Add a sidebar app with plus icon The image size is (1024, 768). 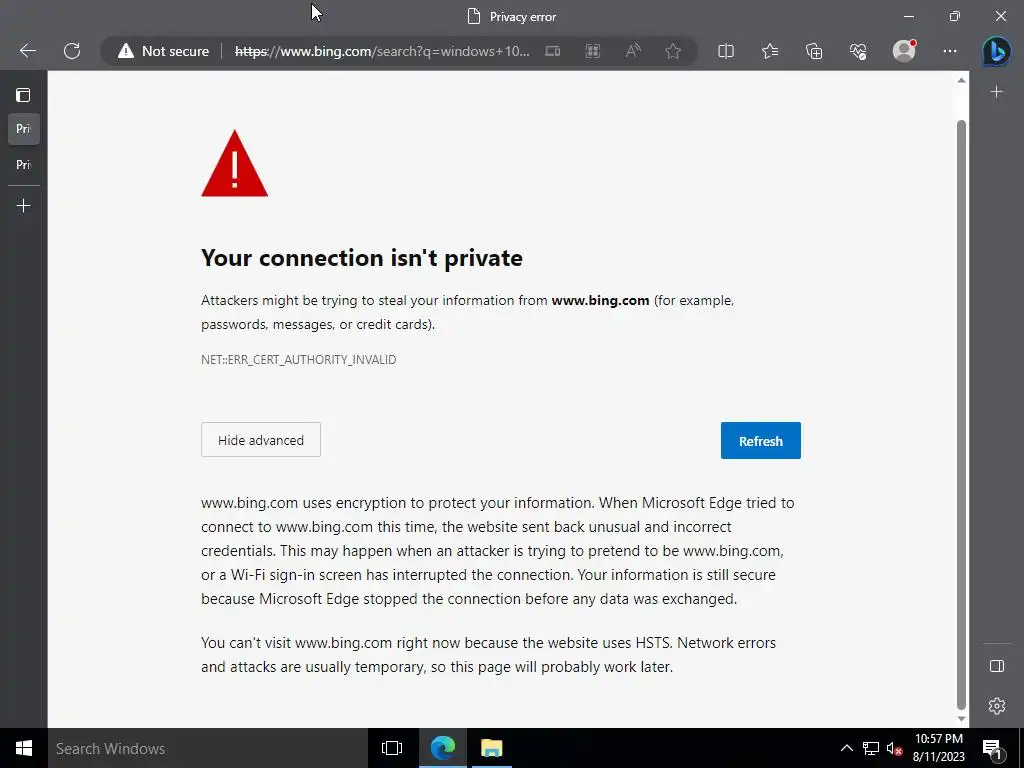(996, 92)
